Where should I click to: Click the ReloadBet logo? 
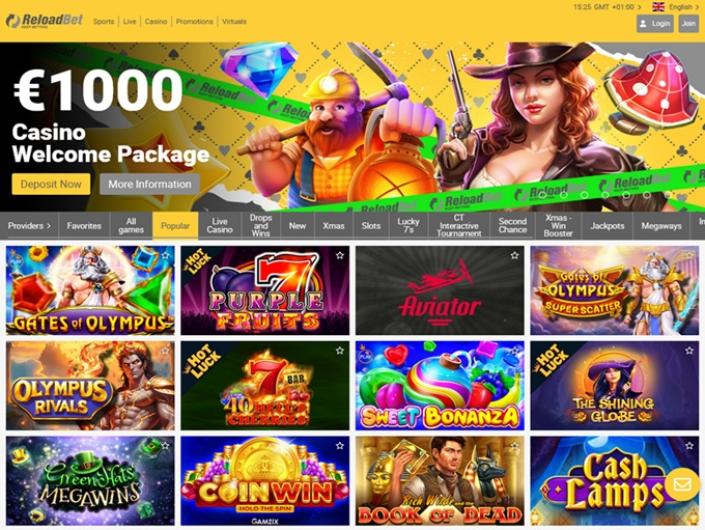point(45,21)
